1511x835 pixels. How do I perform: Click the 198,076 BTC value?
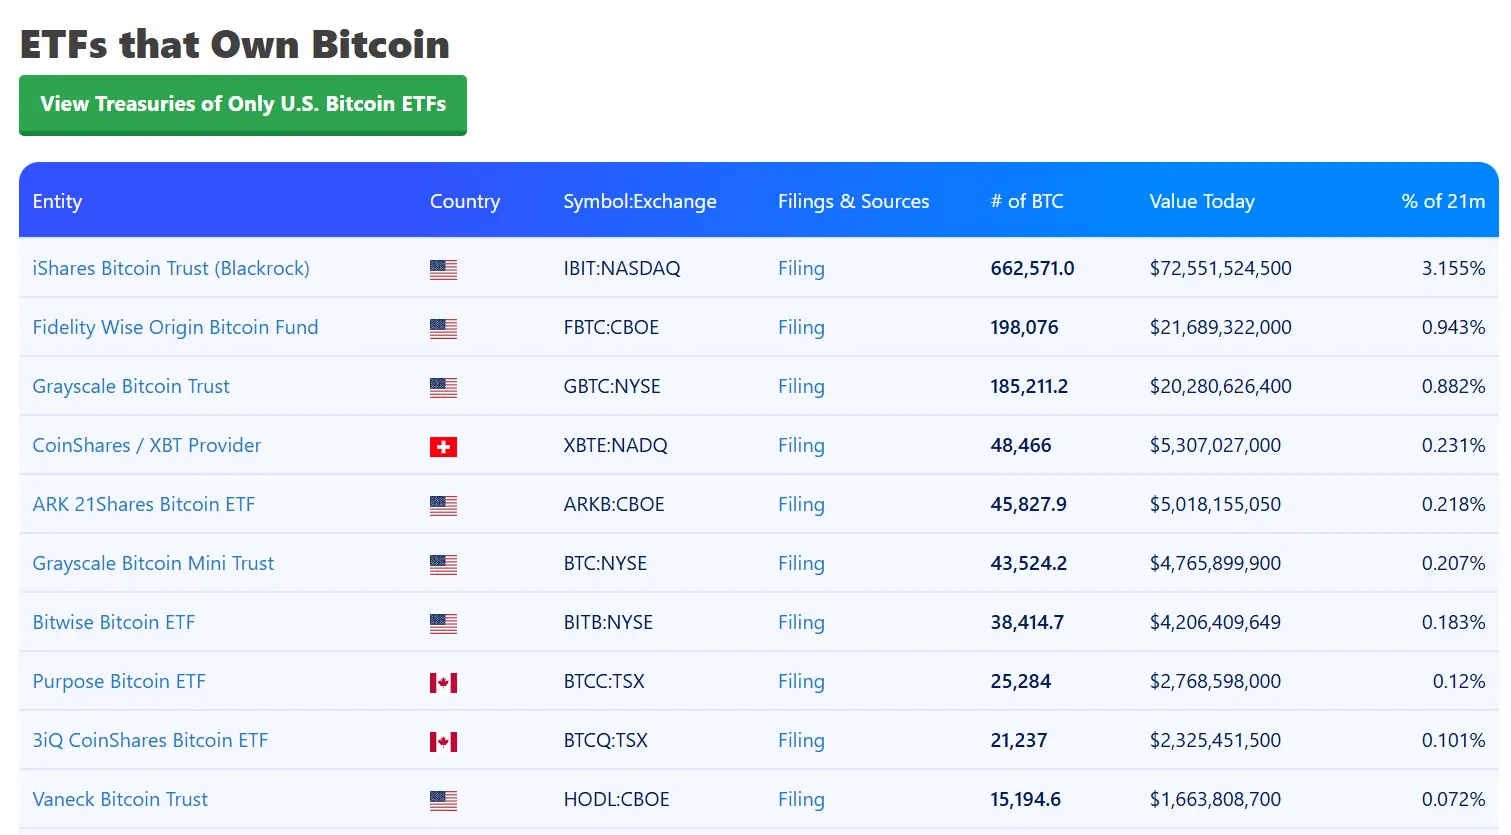(x=1024, y=327)
